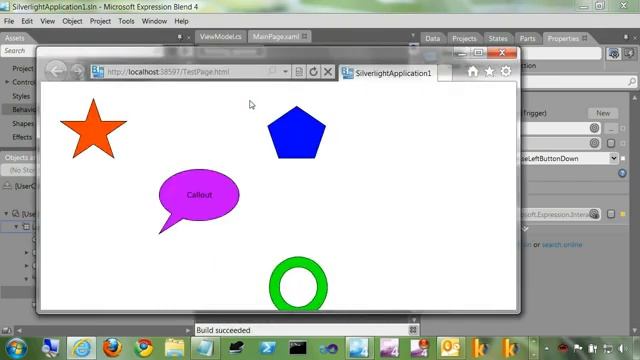
Task: Select the Assets panel tab
Action: coord(15,38)
